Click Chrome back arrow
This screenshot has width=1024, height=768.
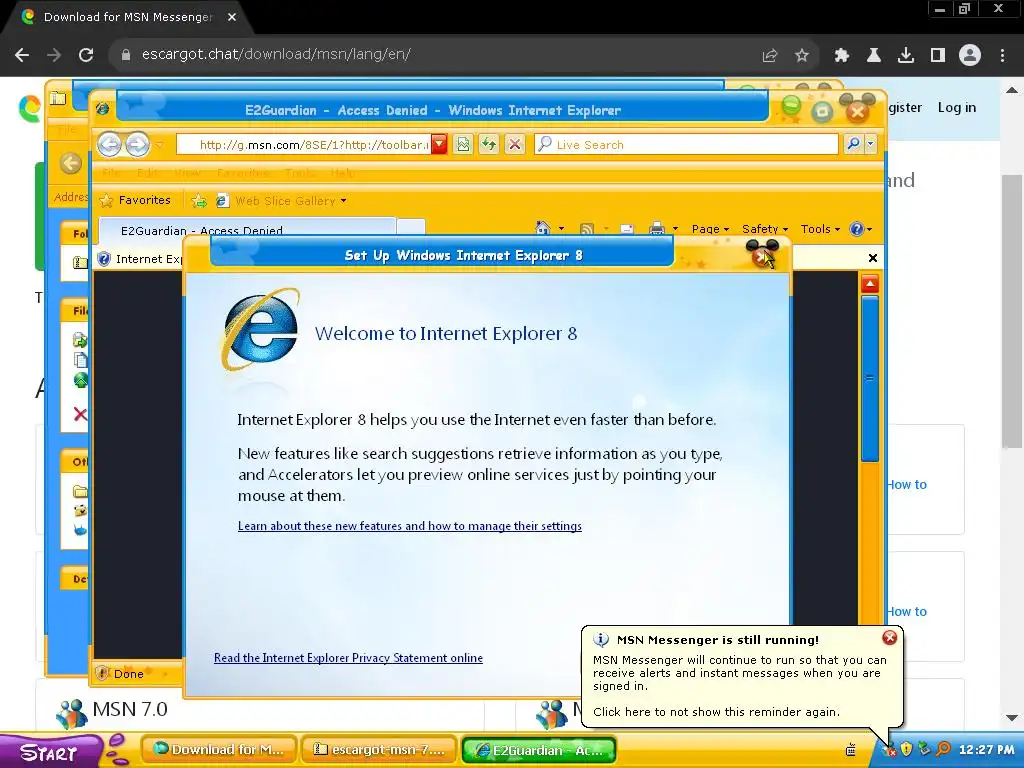point(22,55)
